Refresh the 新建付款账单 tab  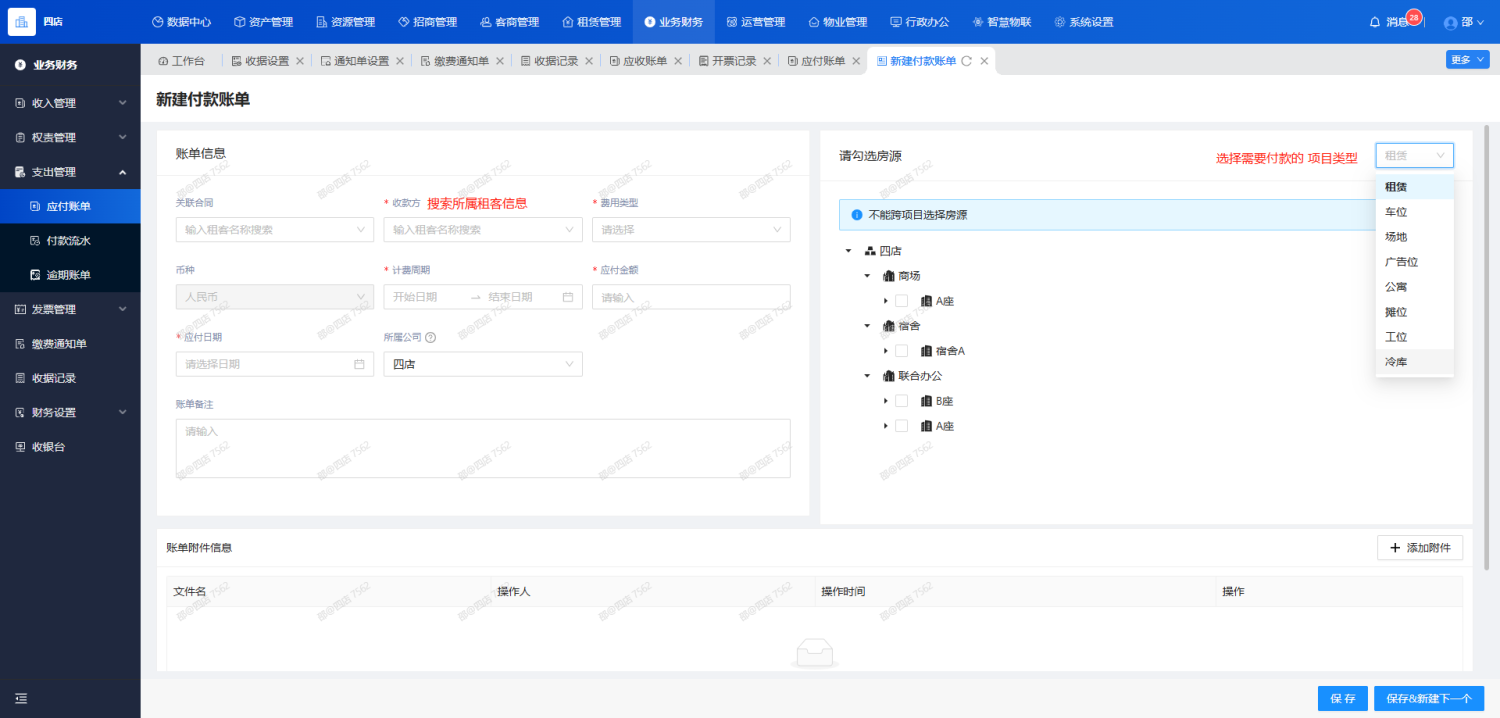click(x=967, y=61)
